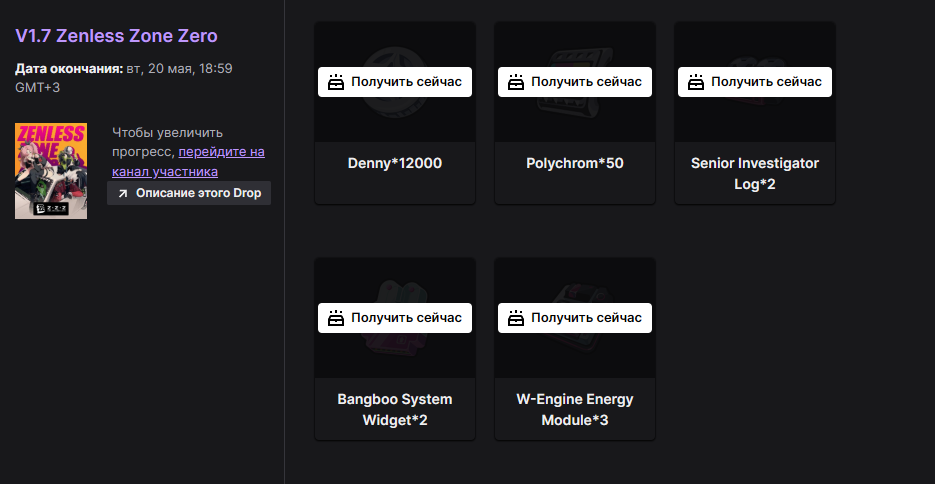Select the 'Polychrom*50' reward name
Viewport: 935px width, 484px height.
point(575,163)
